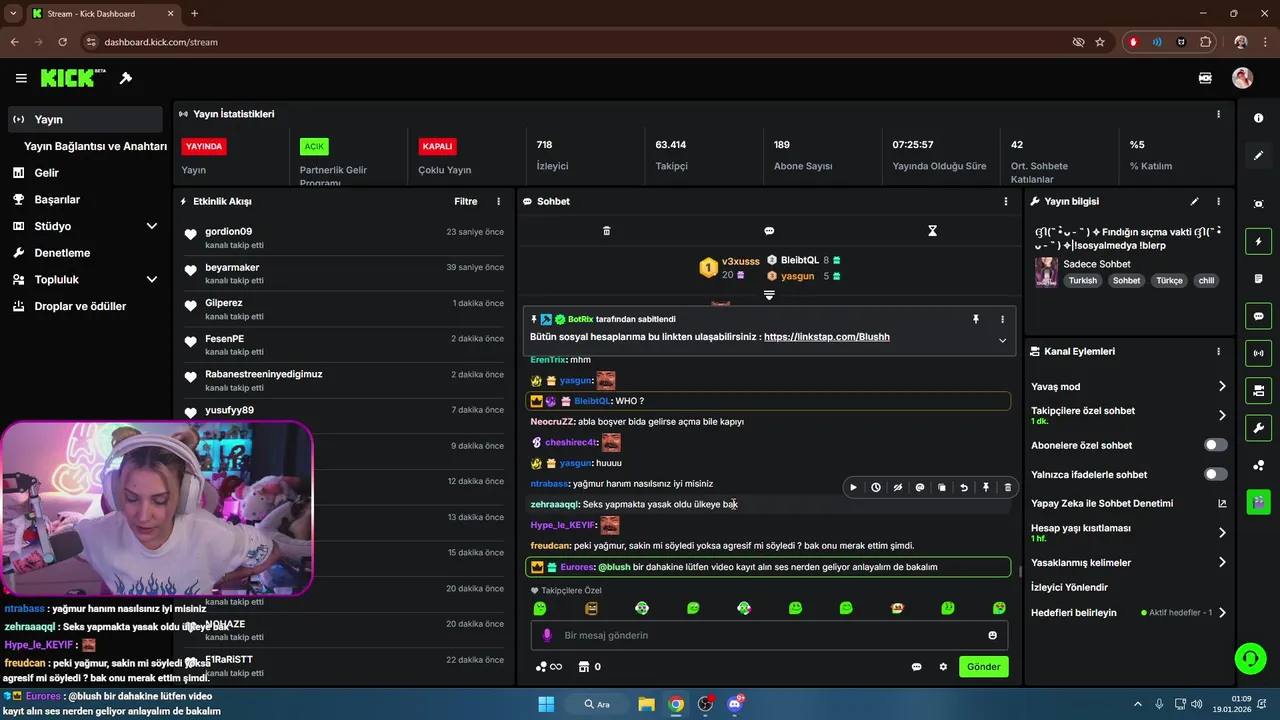Click the chat bubble icon in chat toolbar
The width and height of the screenshot is (1280, 720).
pyautogui.click(x=769, y=231)
